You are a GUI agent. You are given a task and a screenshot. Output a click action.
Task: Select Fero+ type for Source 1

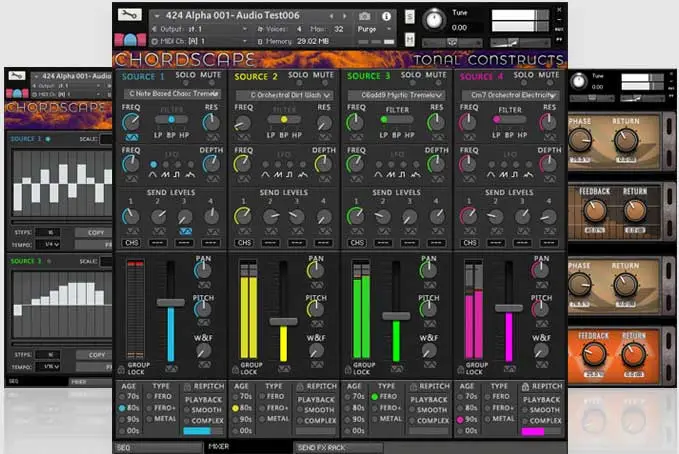(149, 408)
